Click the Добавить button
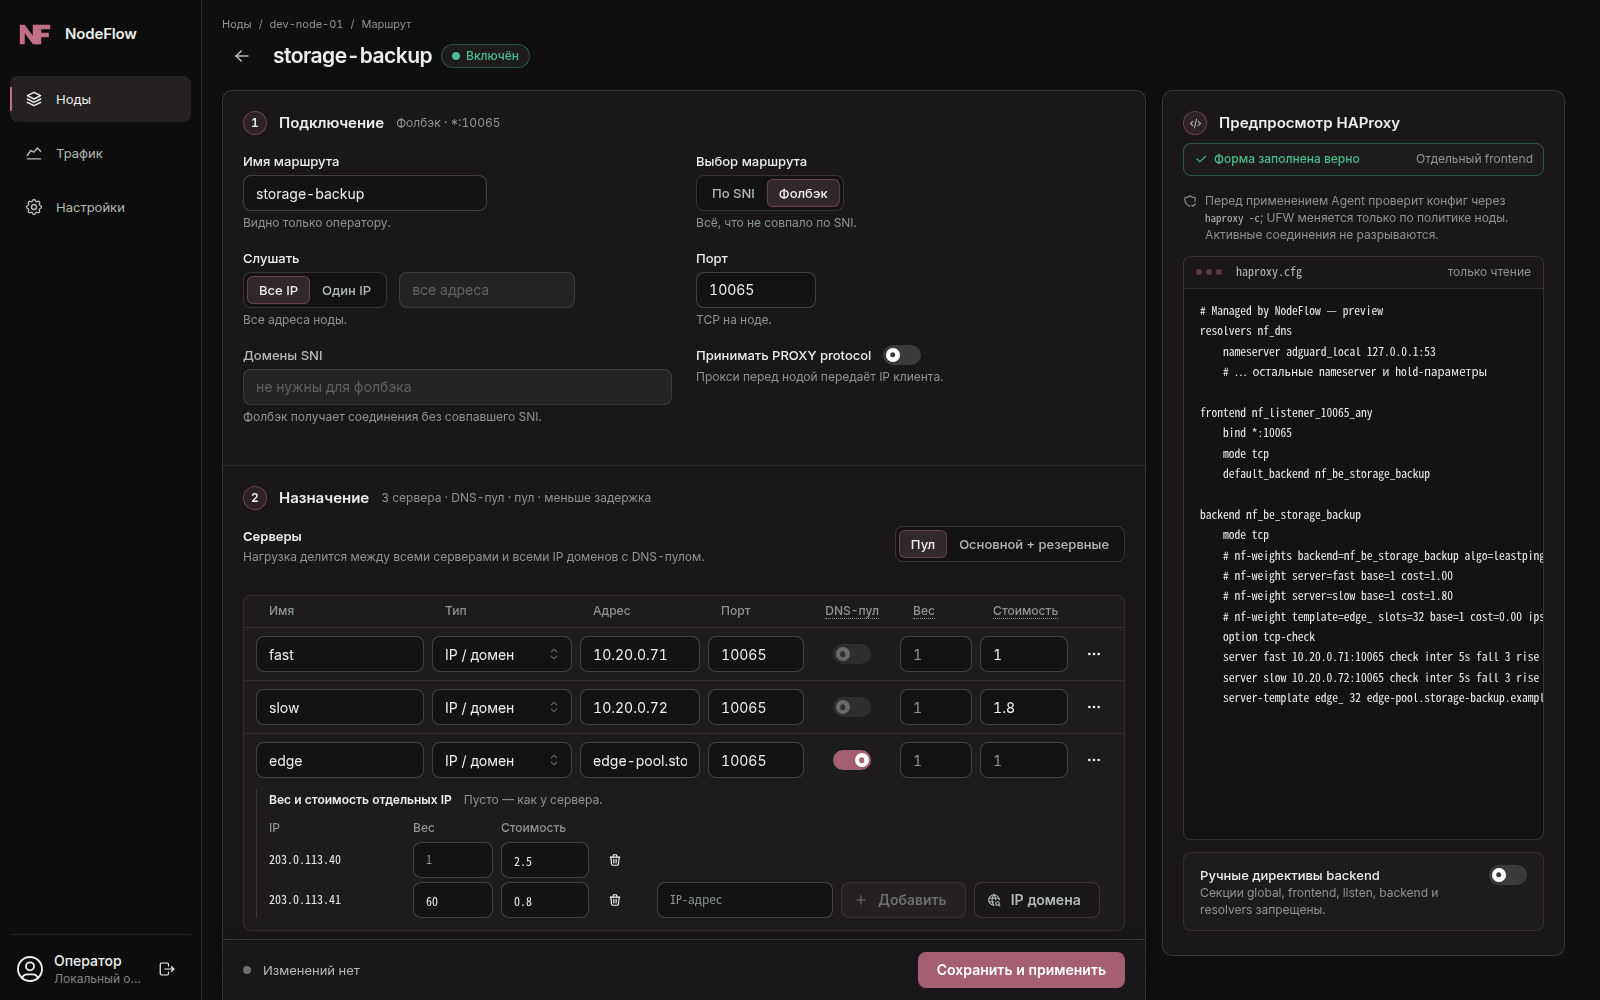The height and width of the screenshot is (1000, 1600). (x=903, y=900)
